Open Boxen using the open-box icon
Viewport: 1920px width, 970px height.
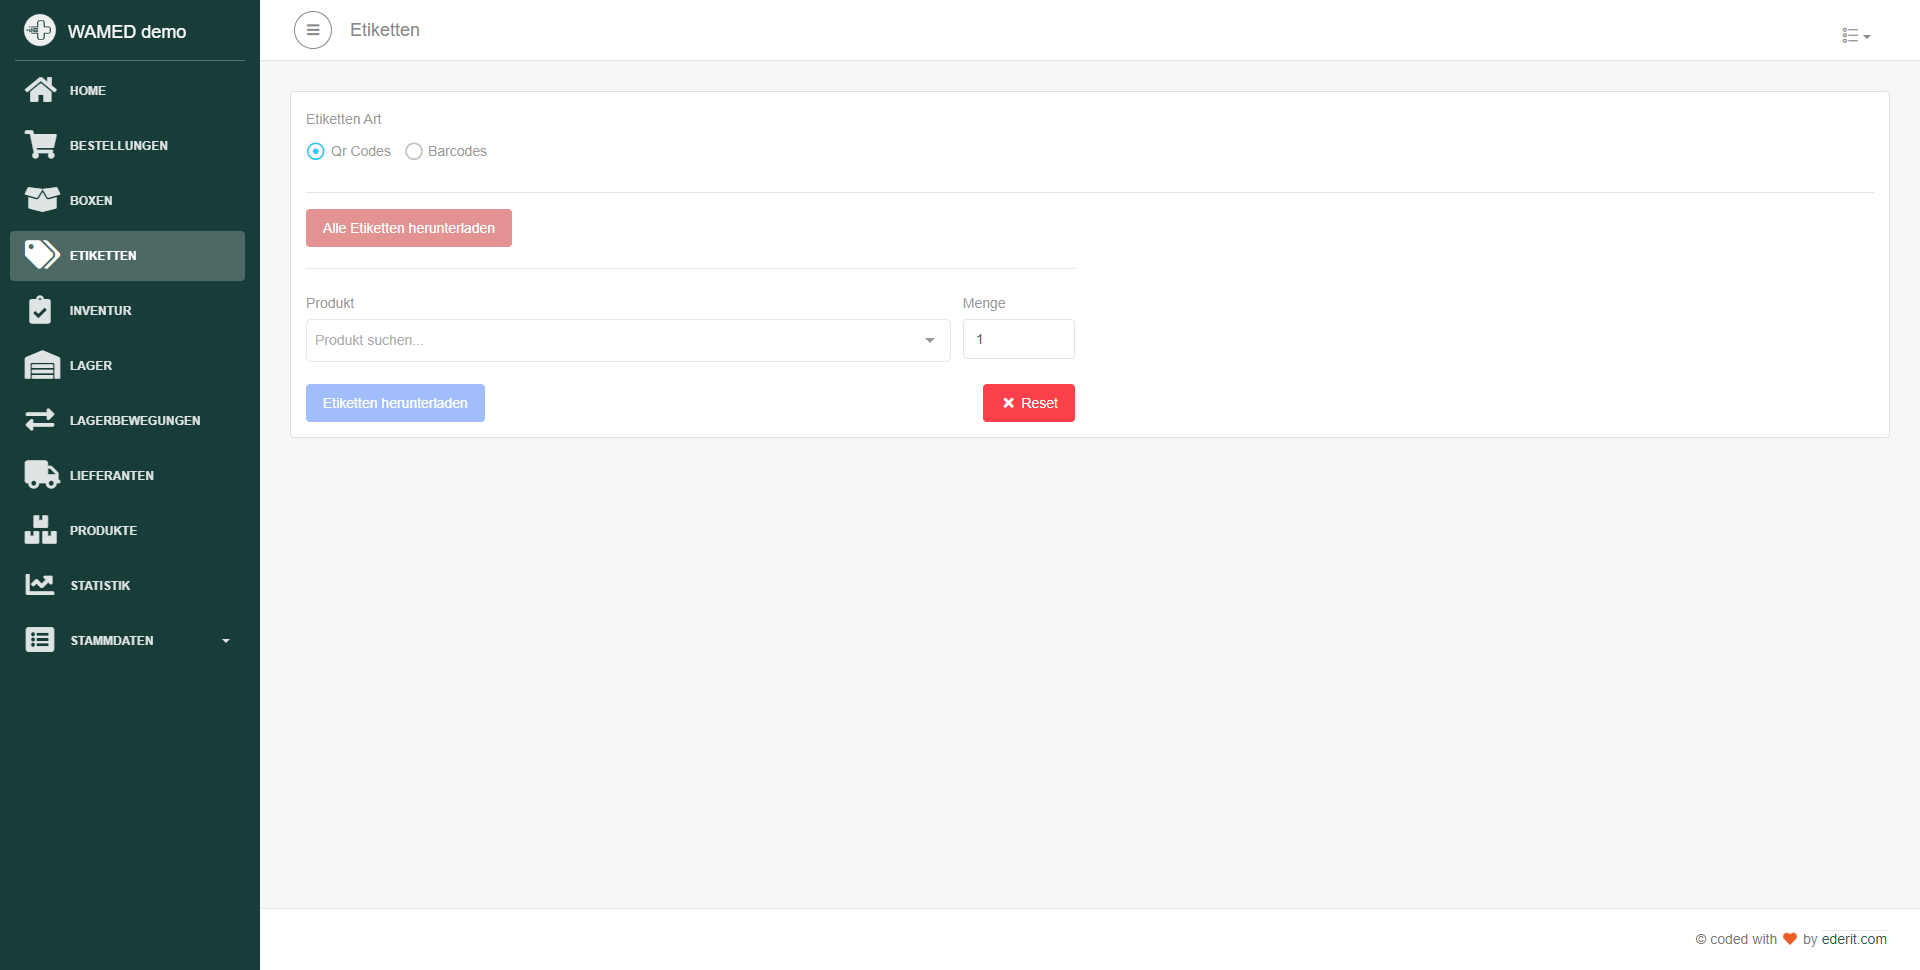pyautogui.click(x=41, y=200)
